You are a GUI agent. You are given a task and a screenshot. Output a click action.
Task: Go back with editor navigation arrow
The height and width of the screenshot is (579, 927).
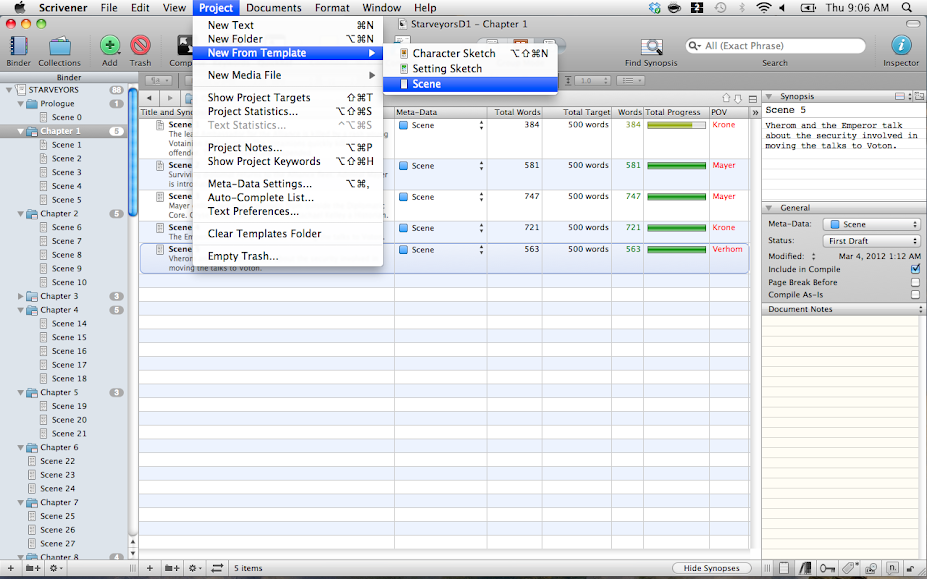[150, 98]
